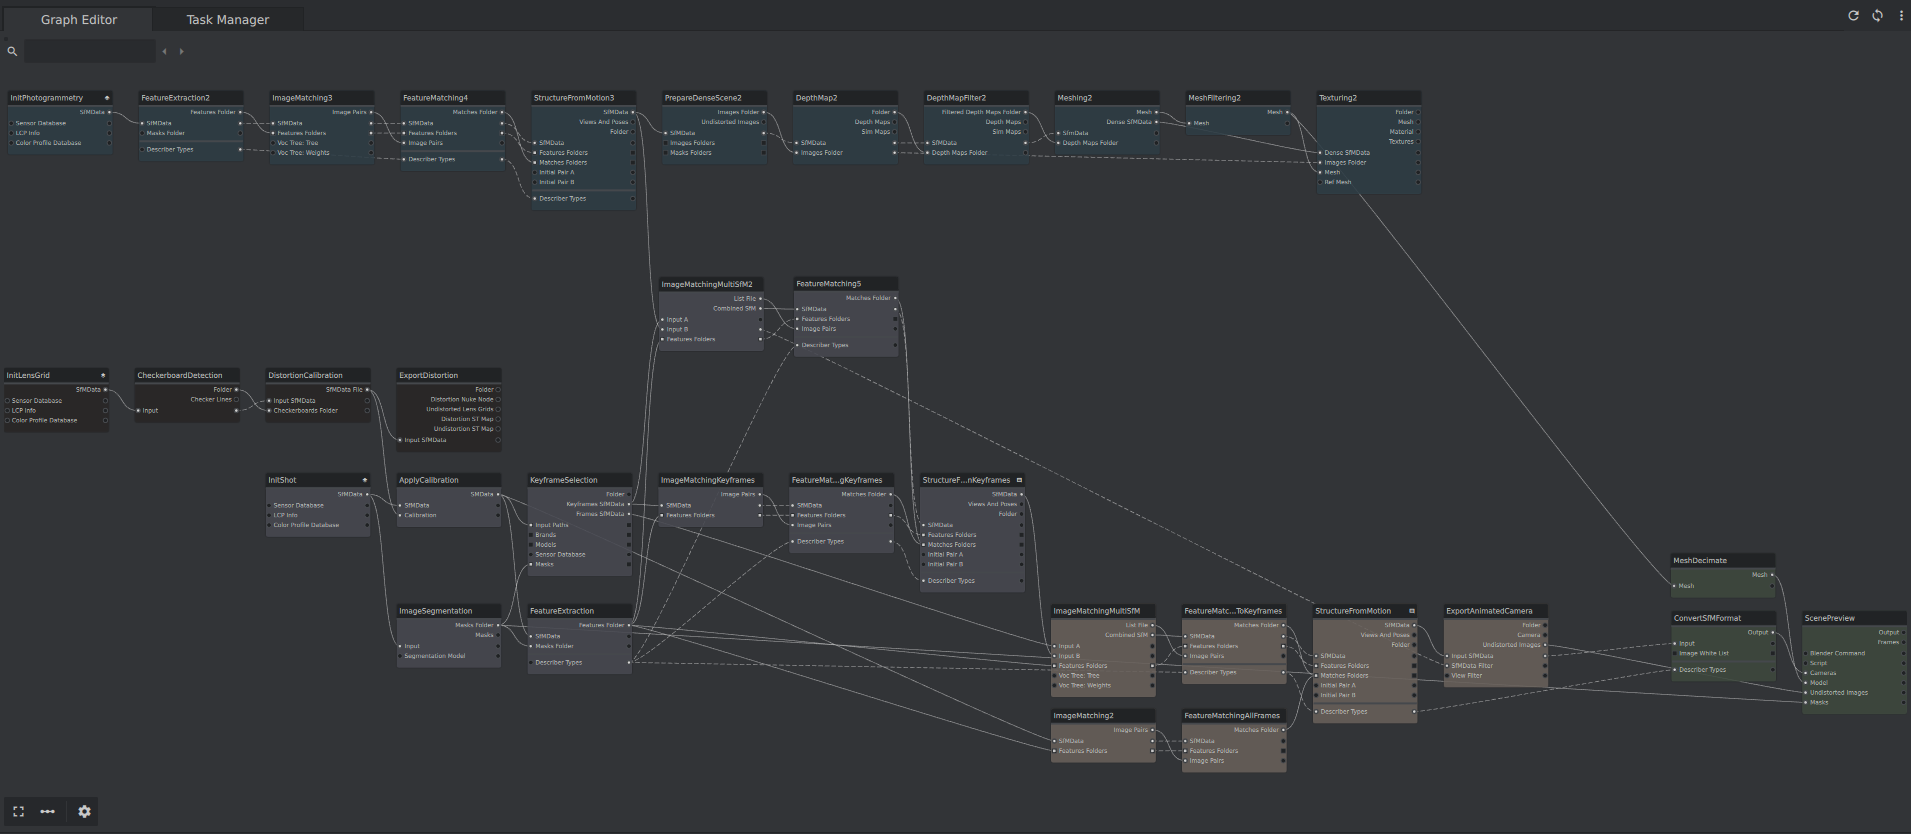Select the ExportDistortion node header
The height and width of the screenshot is (834, 1911).
pyautogui.click(x=429, y=376)
